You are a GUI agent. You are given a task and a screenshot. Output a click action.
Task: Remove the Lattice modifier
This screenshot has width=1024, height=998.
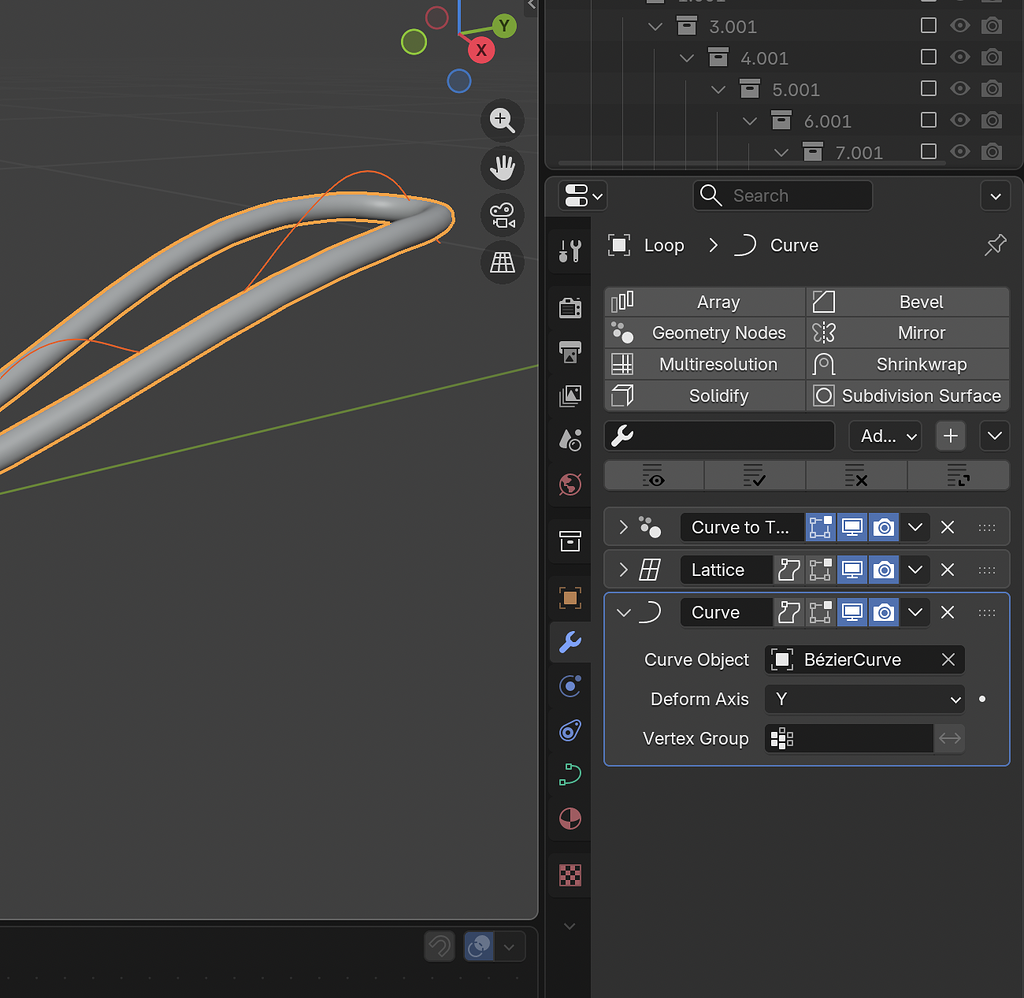(948, 570)
